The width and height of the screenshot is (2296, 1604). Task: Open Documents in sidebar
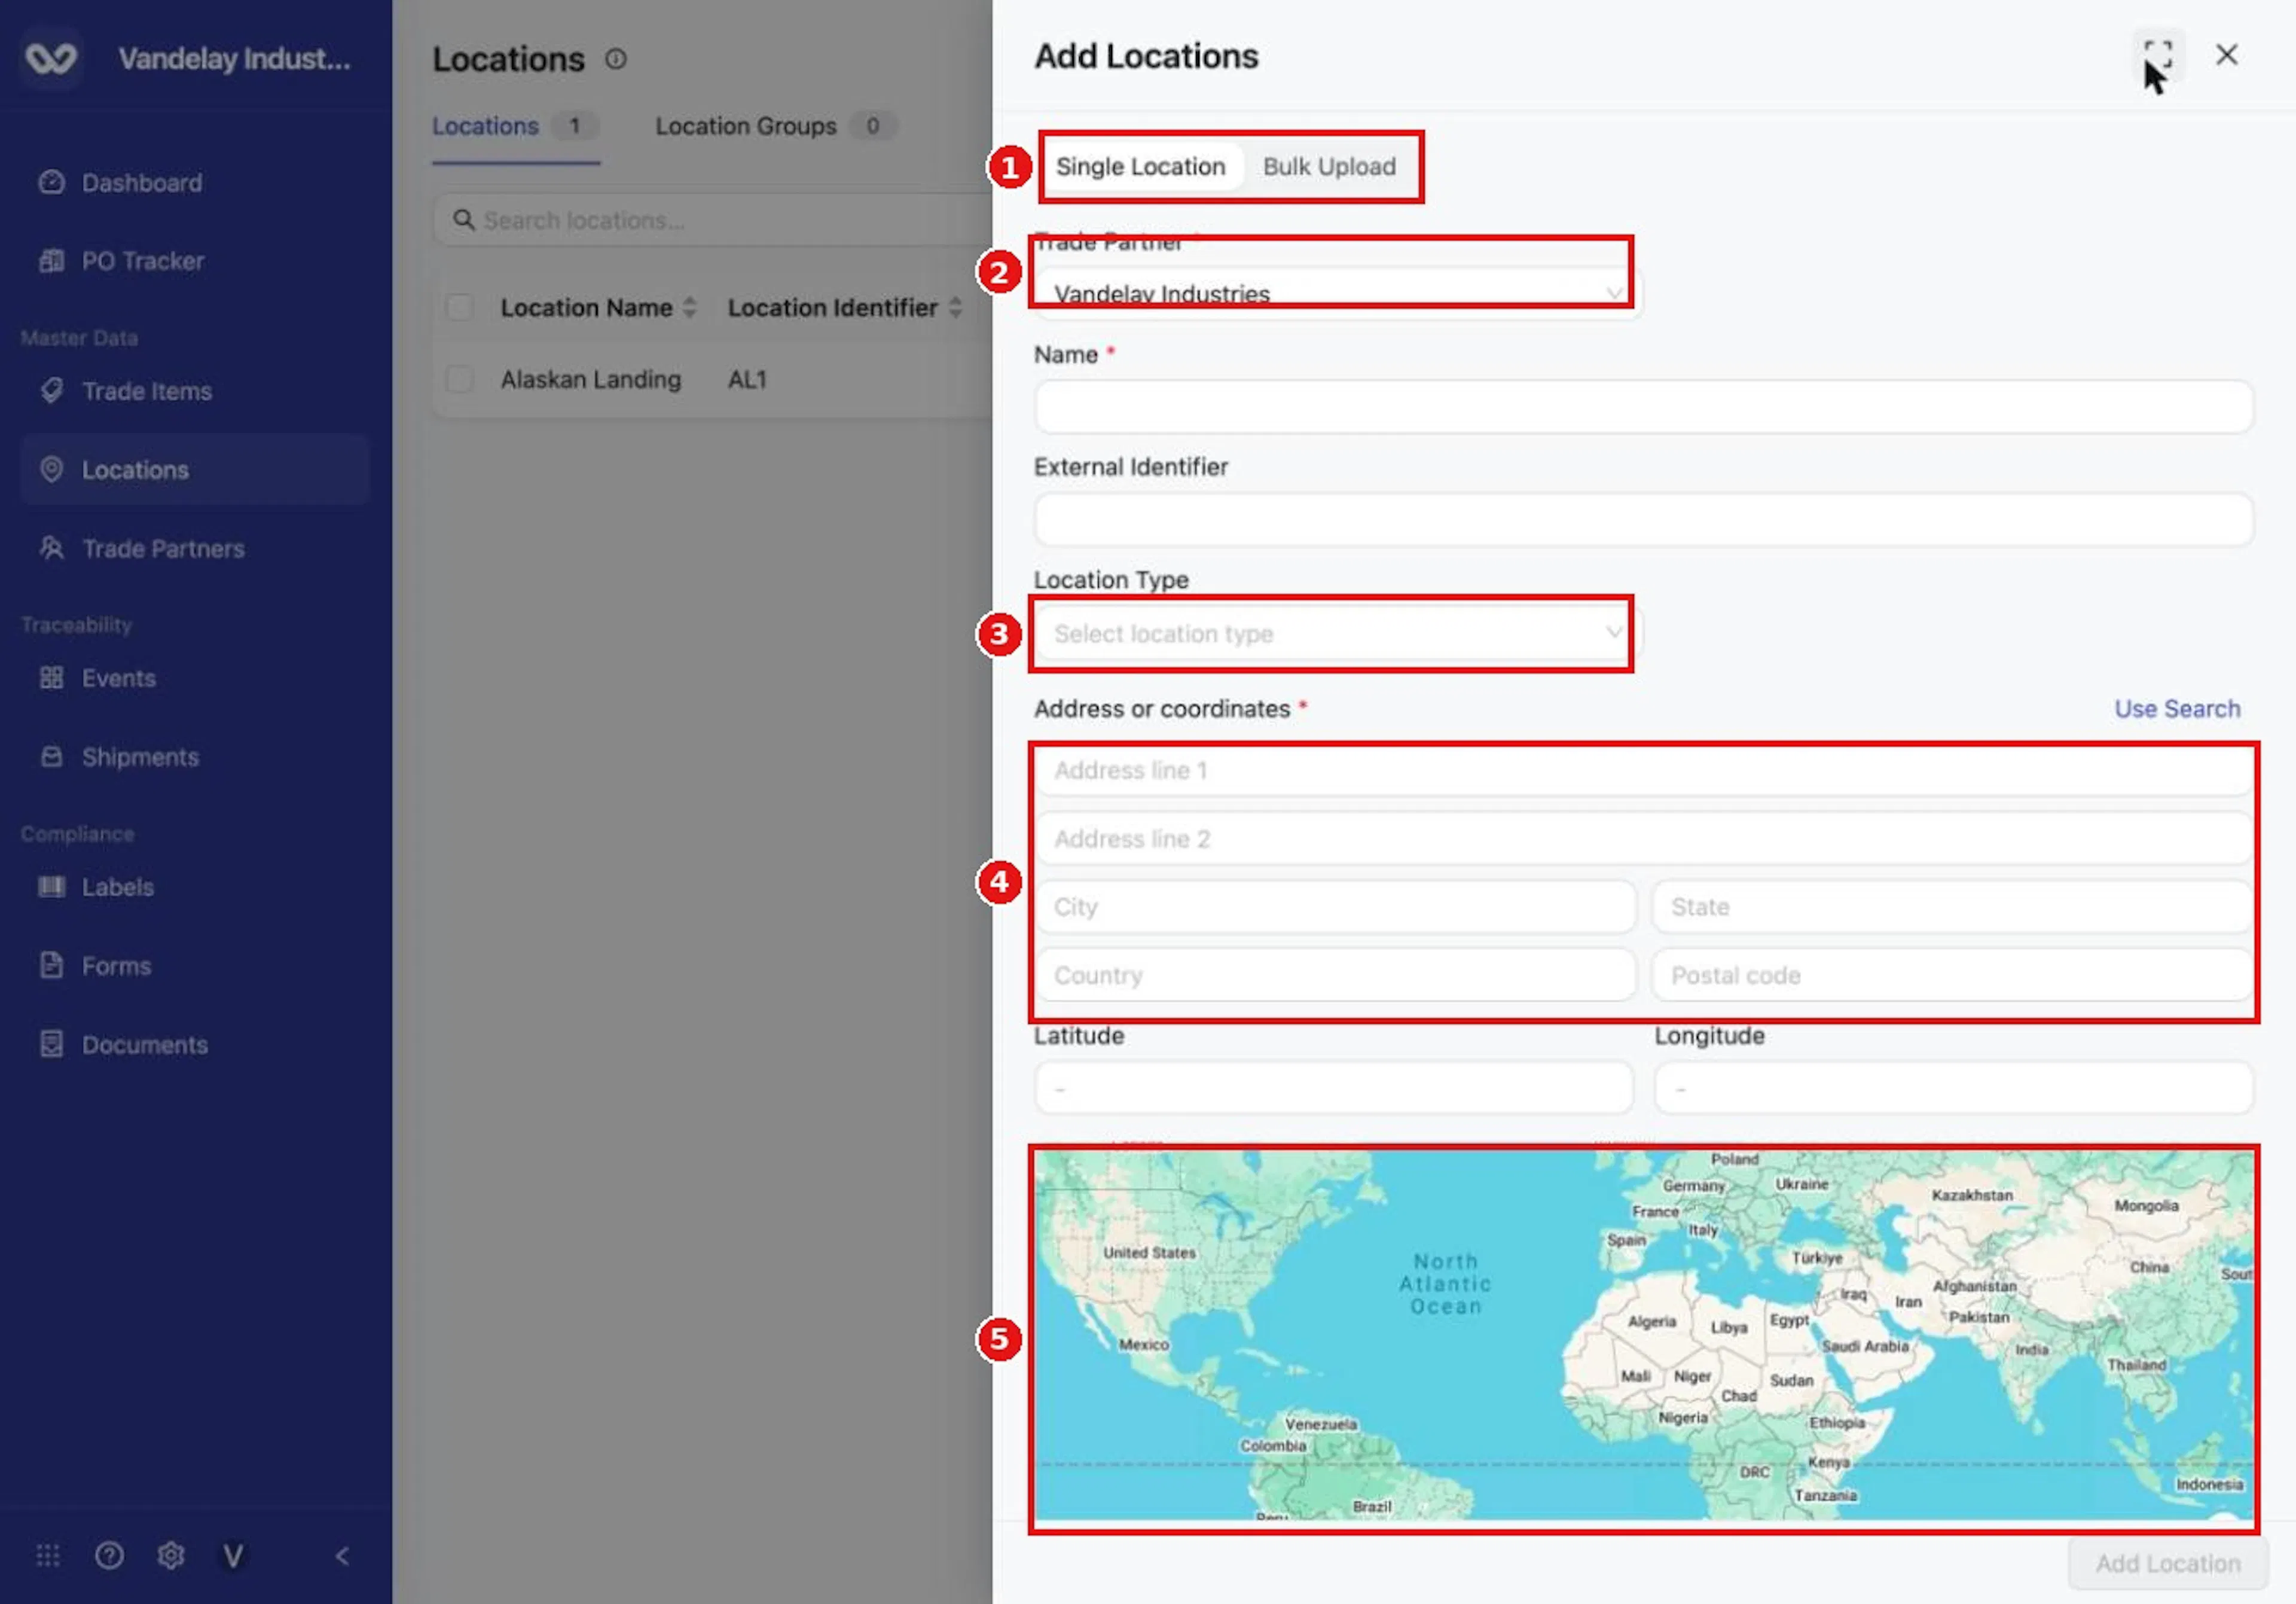point(123,1045)
